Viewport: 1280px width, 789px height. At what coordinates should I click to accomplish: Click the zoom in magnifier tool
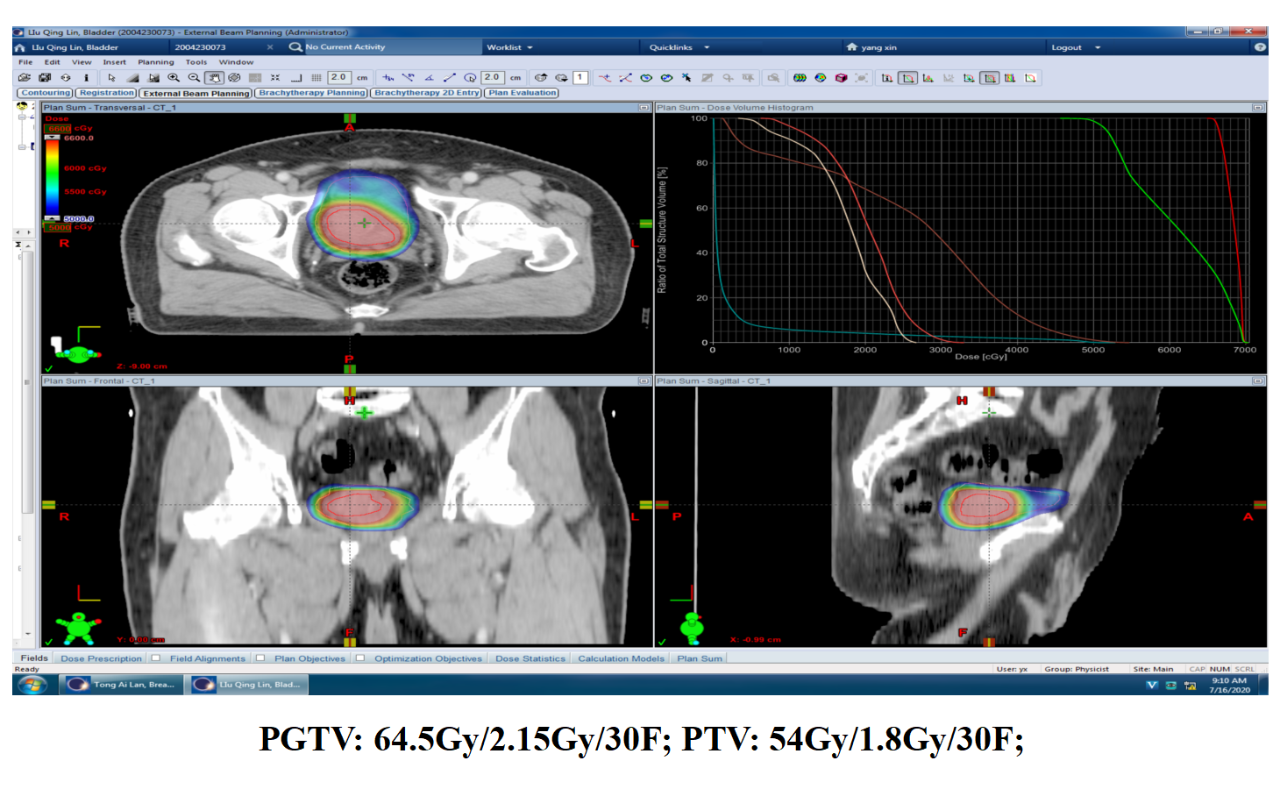tap(174, 77)
